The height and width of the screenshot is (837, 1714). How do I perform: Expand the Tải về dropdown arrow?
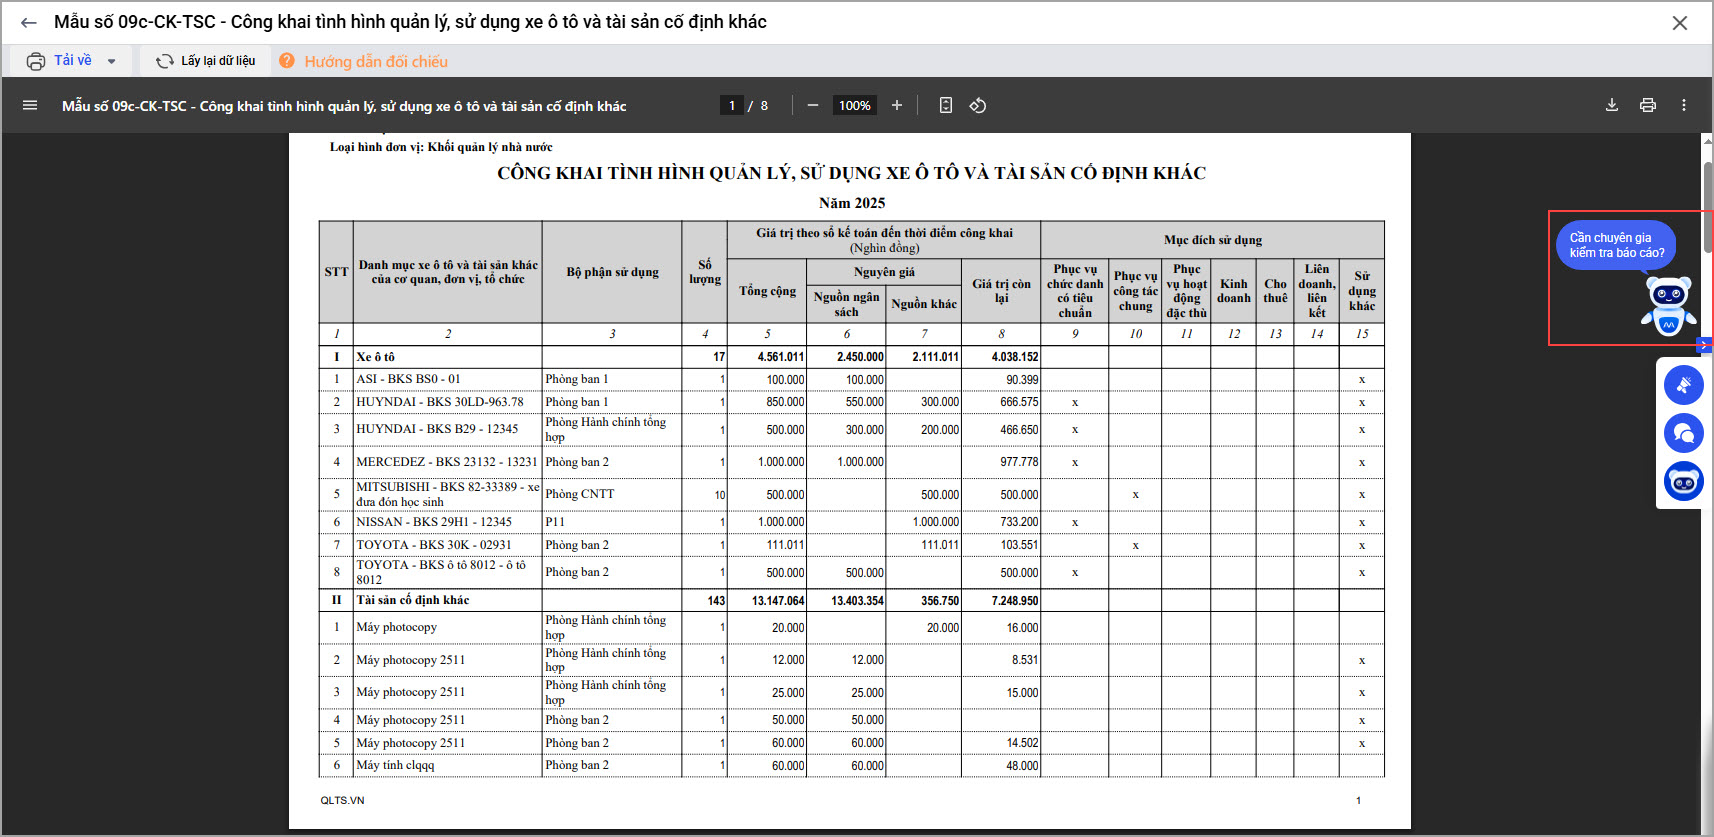(x=112, y=61)
